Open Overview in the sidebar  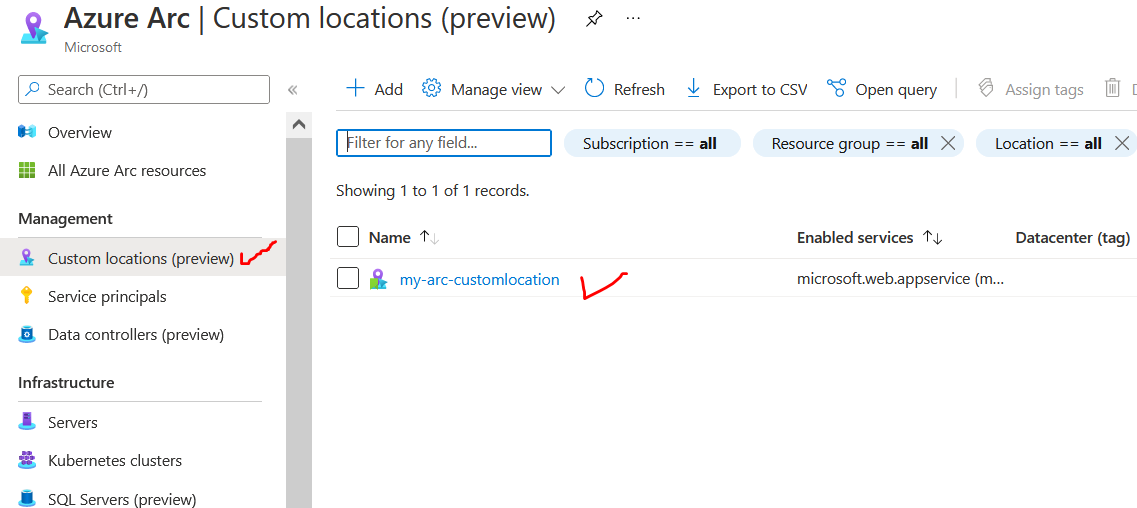point(80,133)
